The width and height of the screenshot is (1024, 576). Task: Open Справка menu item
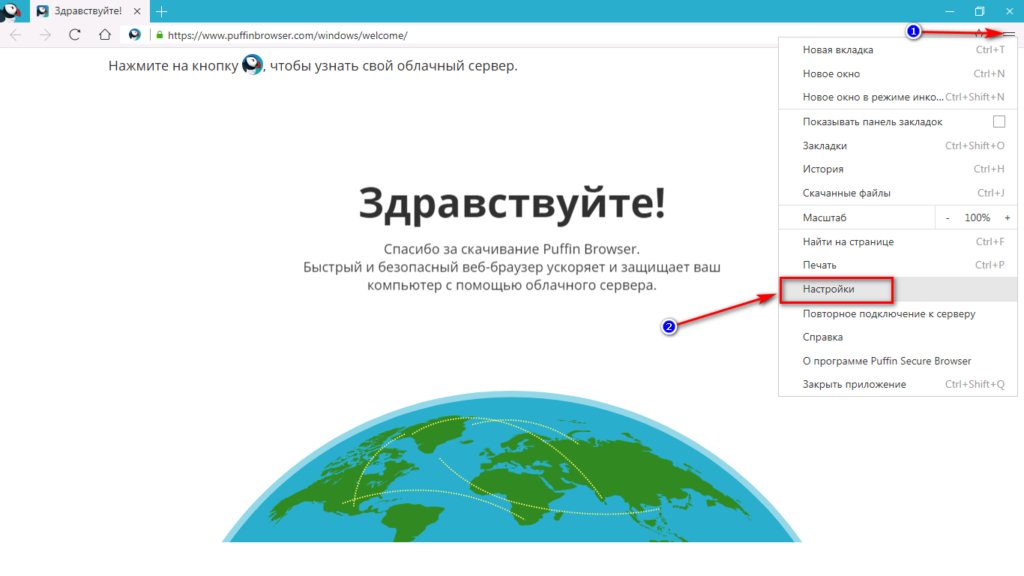pos(898,337)
